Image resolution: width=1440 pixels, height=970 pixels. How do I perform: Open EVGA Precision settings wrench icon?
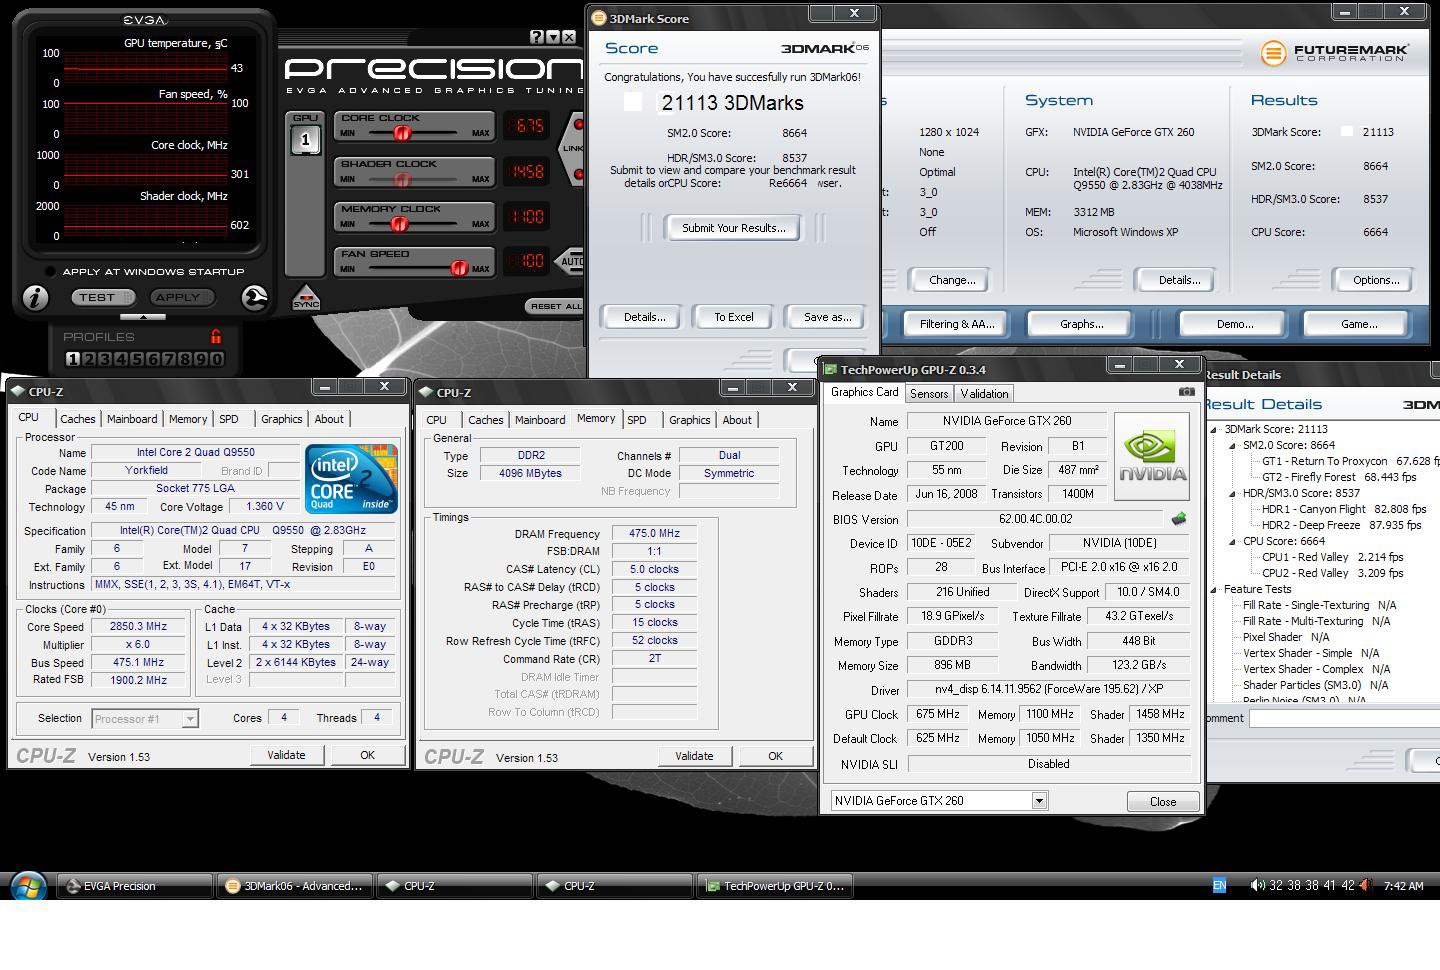tap(255, 297)
